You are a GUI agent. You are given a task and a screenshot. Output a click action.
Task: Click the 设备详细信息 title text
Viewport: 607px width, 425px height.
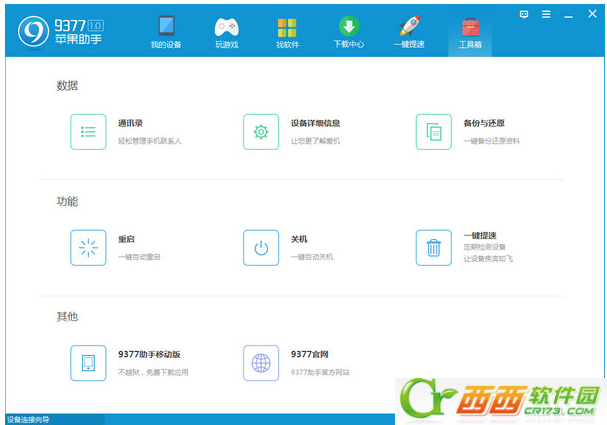click(316, 123)
